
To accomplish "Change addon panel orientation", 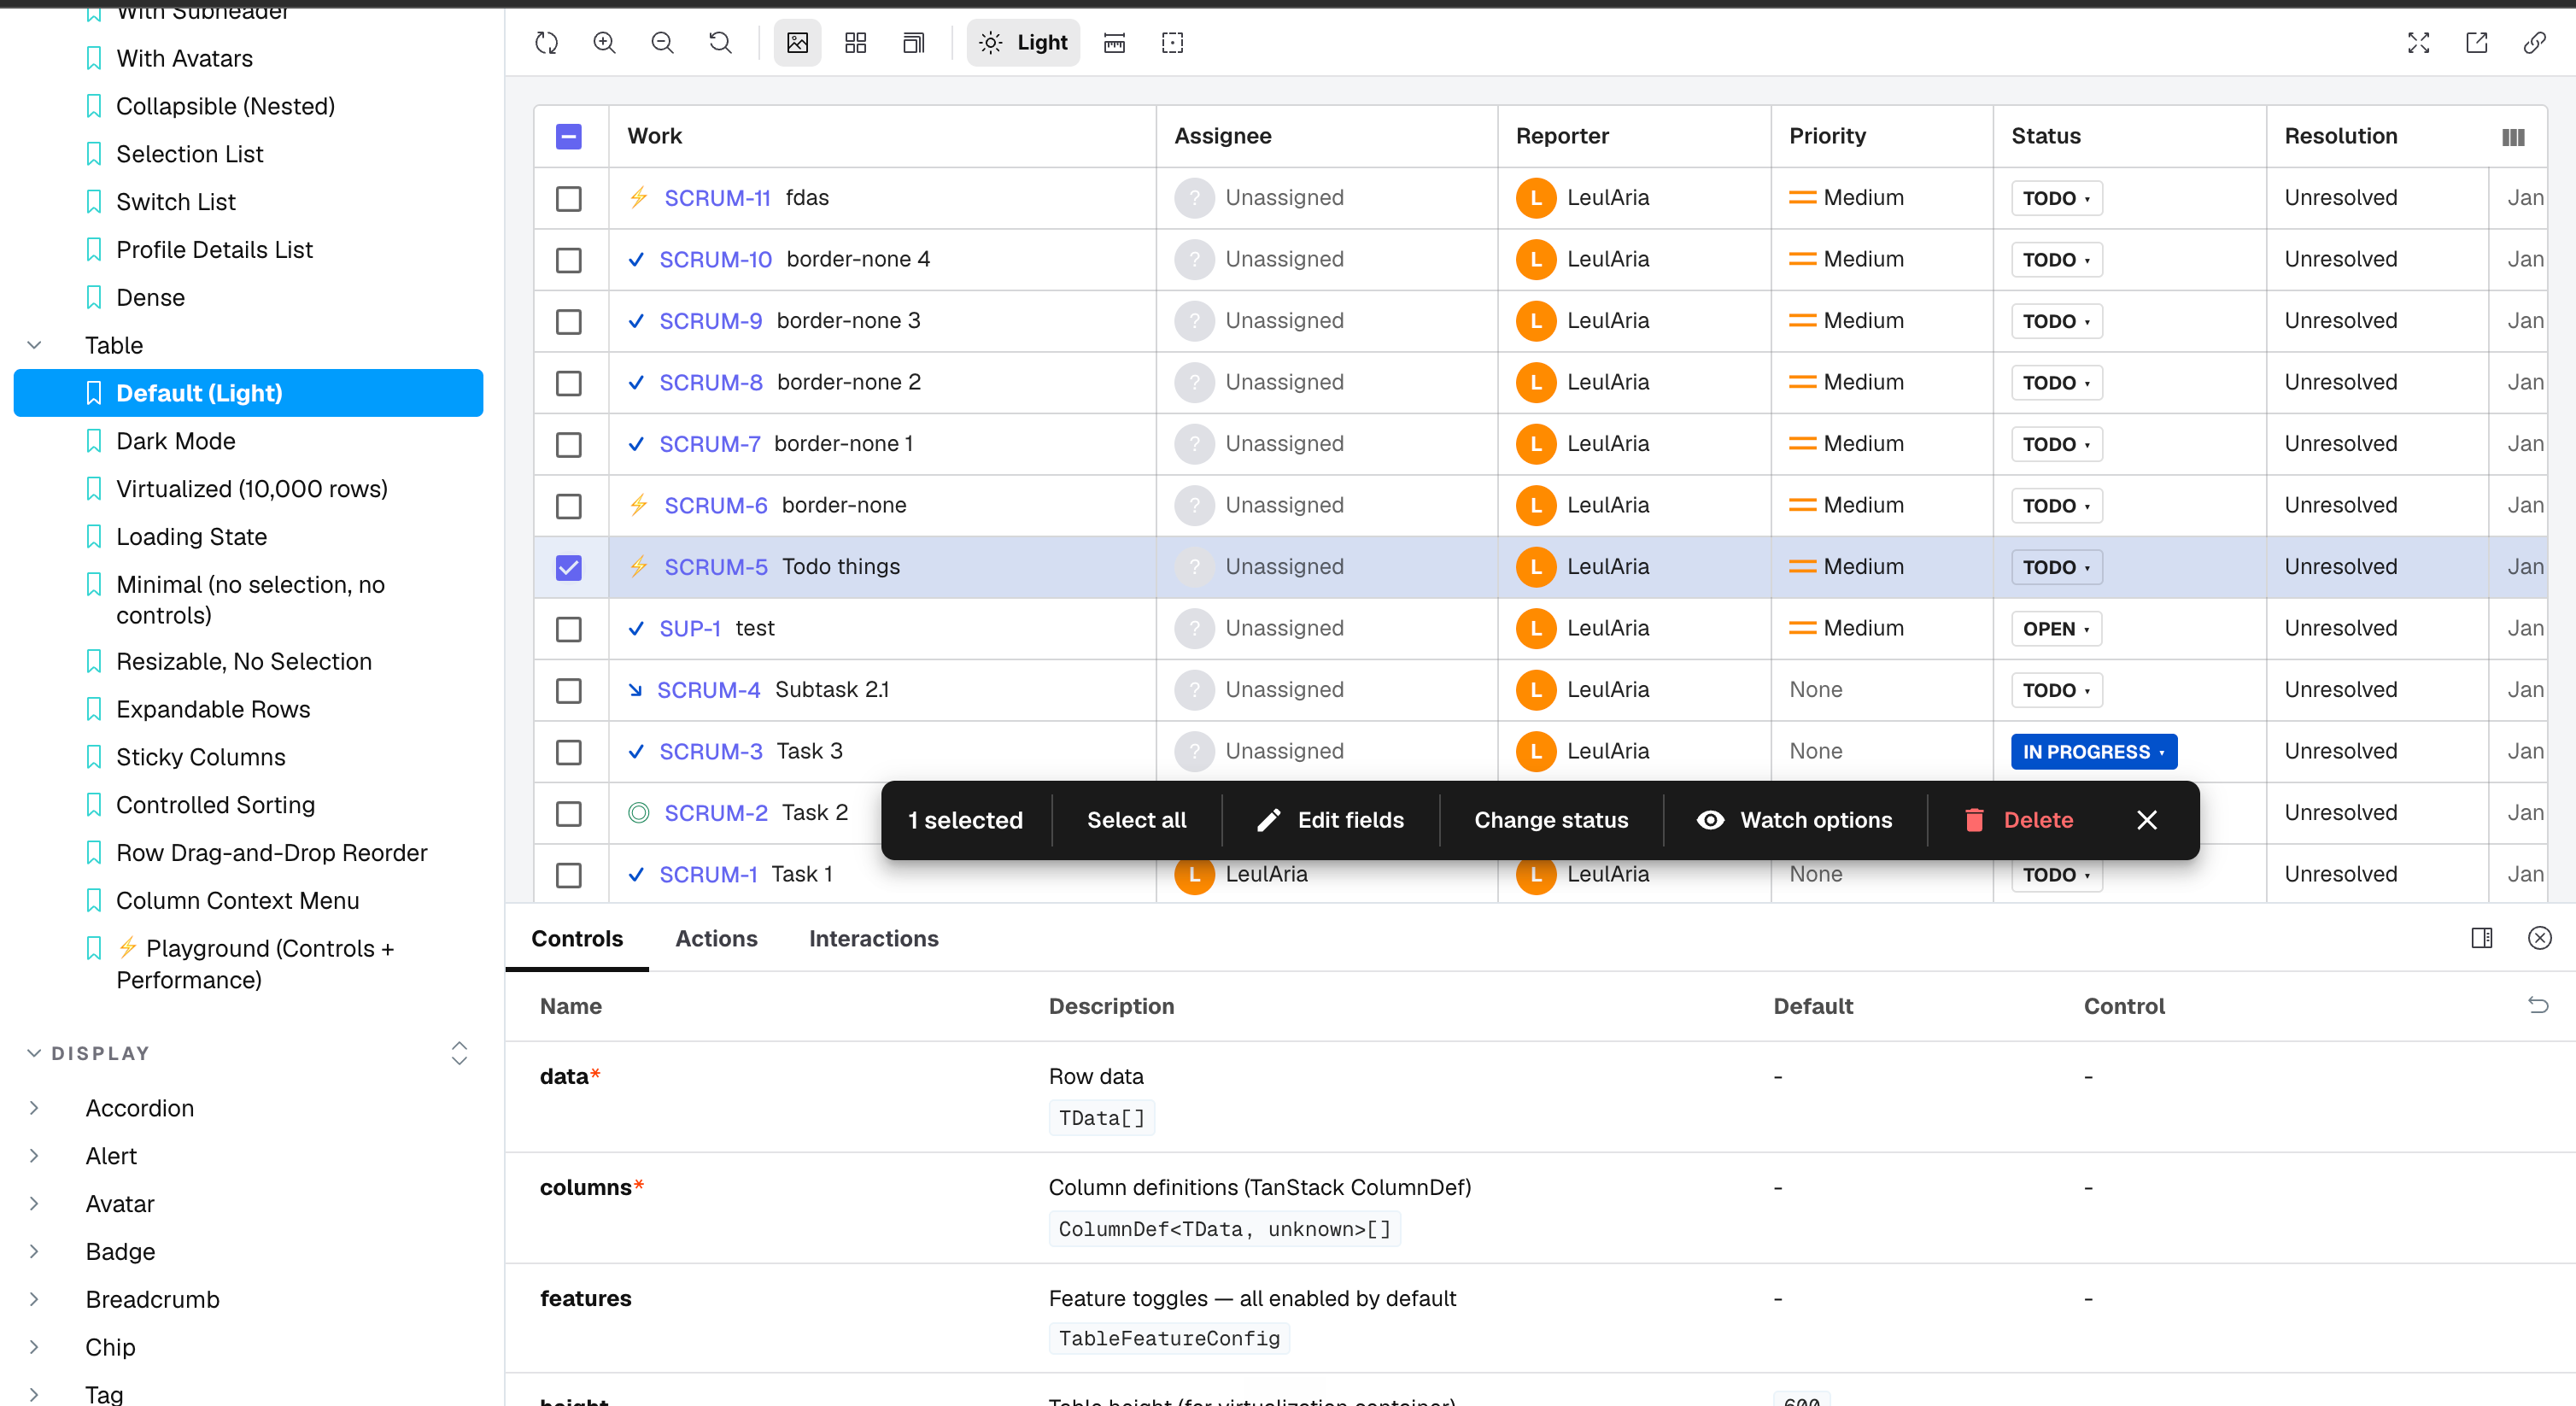I will click(2482, 938).
